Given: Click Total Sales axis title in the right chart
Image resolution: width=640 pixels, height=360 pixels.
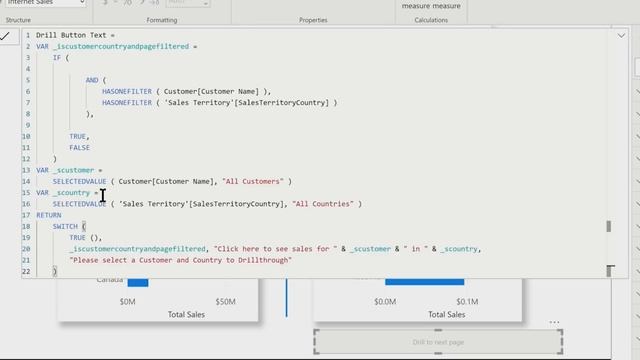Looking at the screenshot, I should coord(447,314).
